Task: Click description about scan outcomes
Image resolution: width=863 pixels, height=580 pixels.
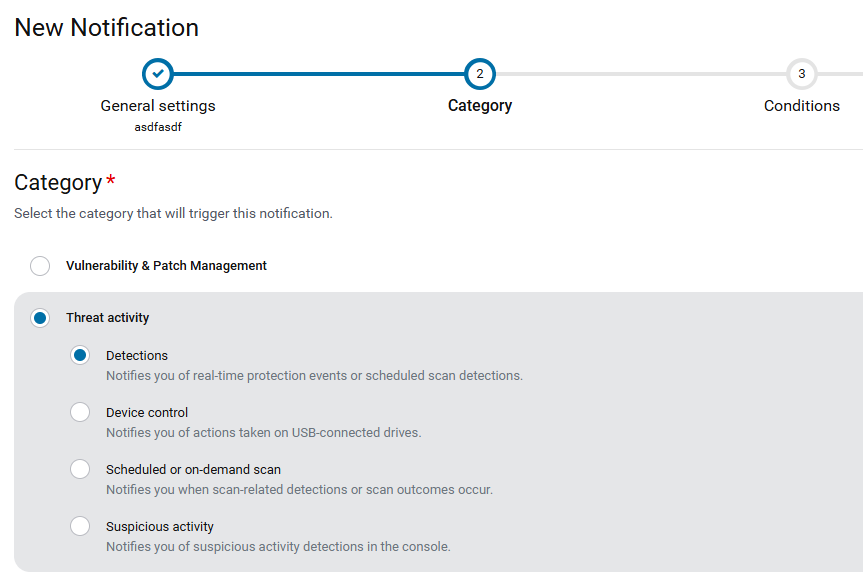Action: click(299, 490)
